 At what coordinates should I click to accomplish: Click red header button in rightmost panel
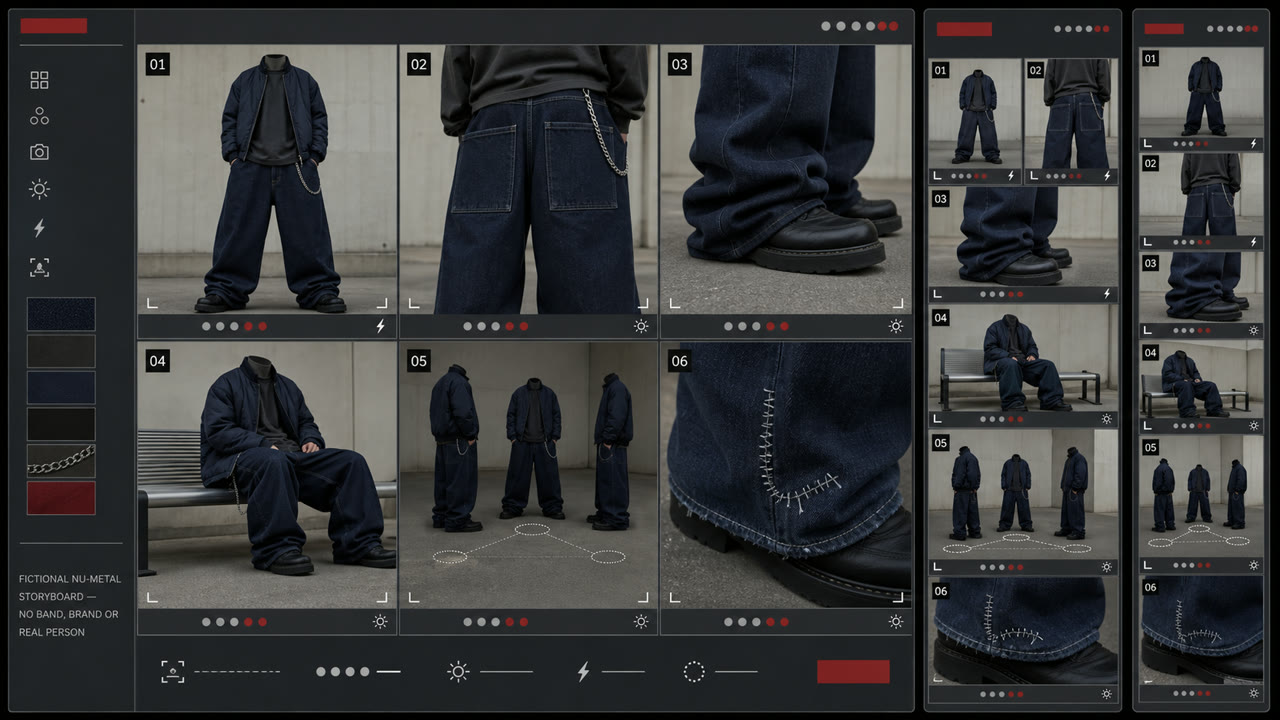click(x=1164, y=29)
